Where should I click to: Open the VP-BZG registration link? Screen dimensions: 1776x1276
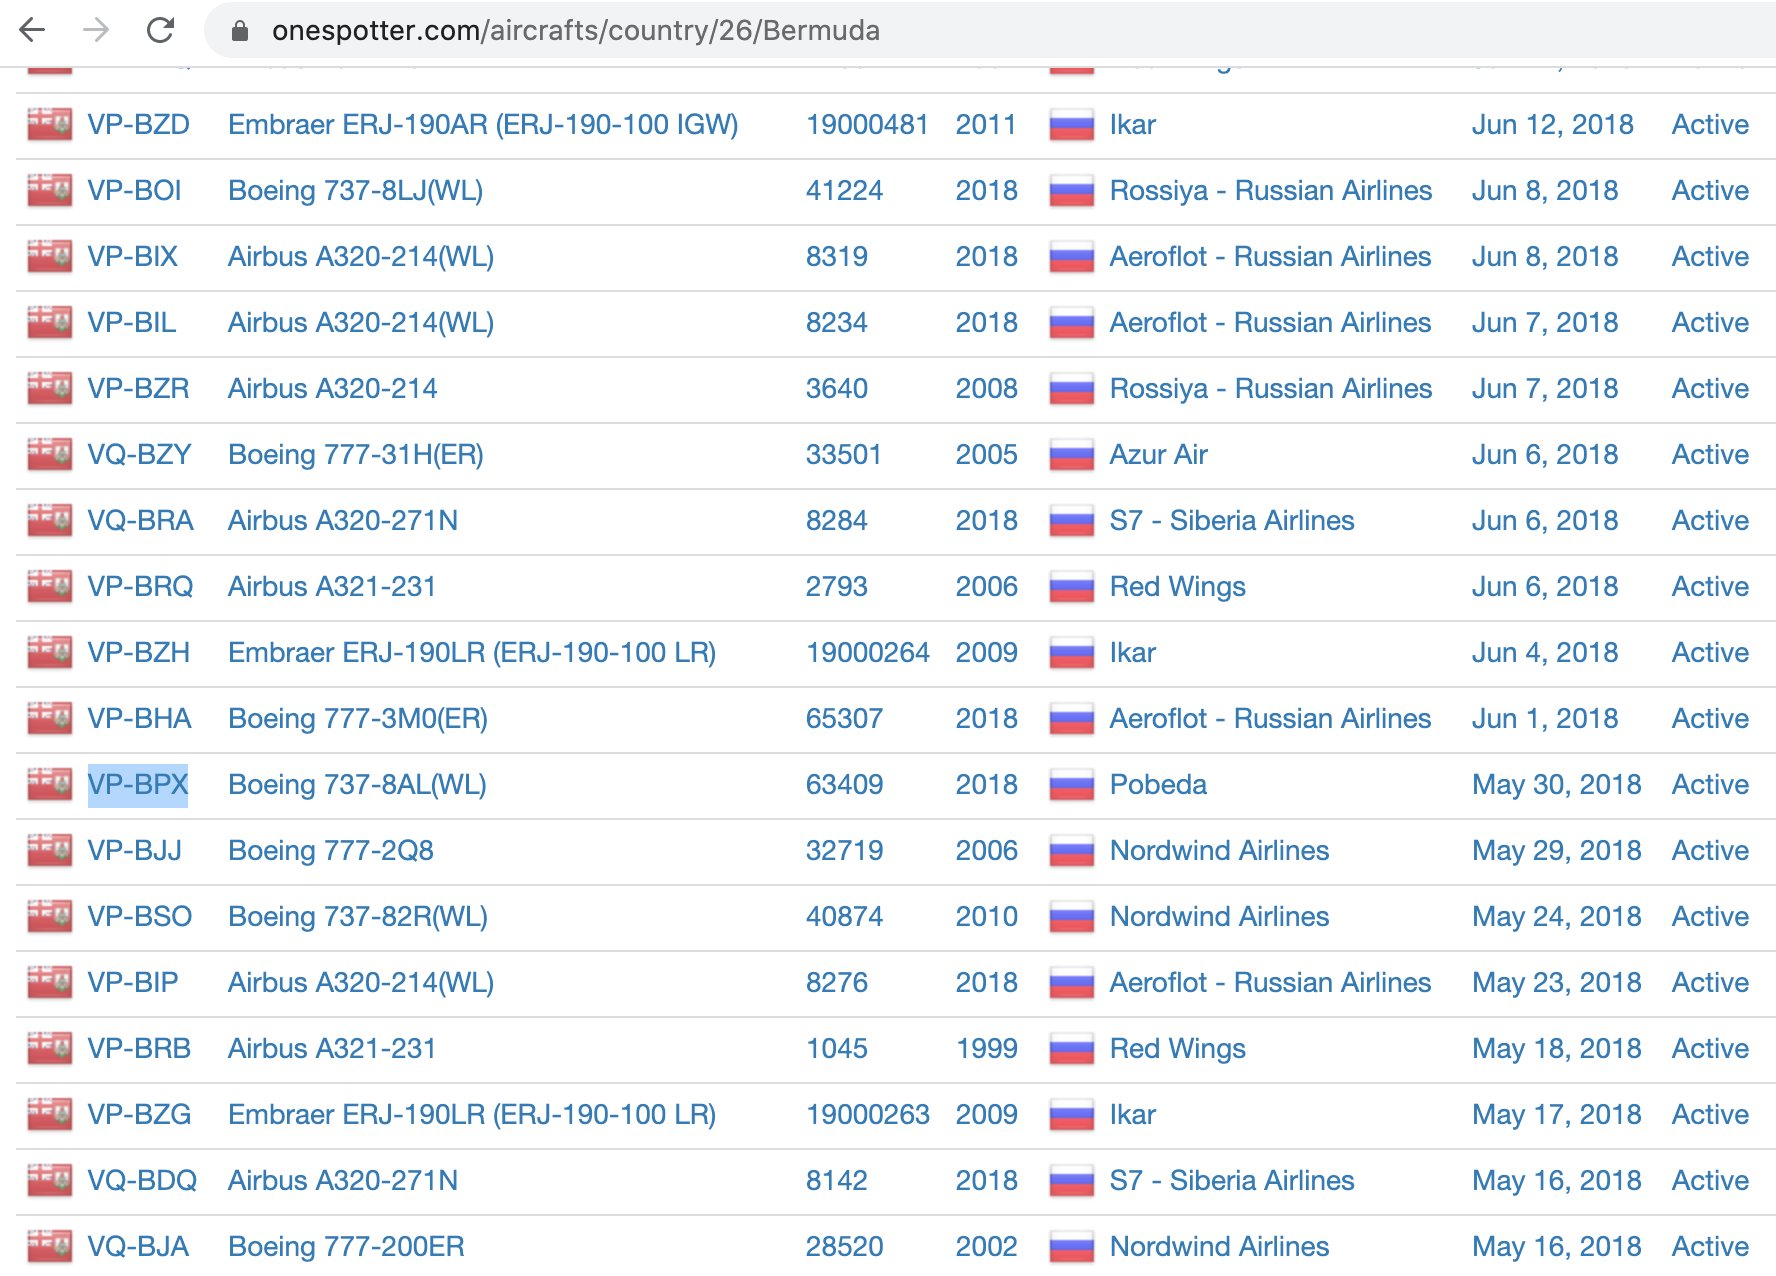139,1115
